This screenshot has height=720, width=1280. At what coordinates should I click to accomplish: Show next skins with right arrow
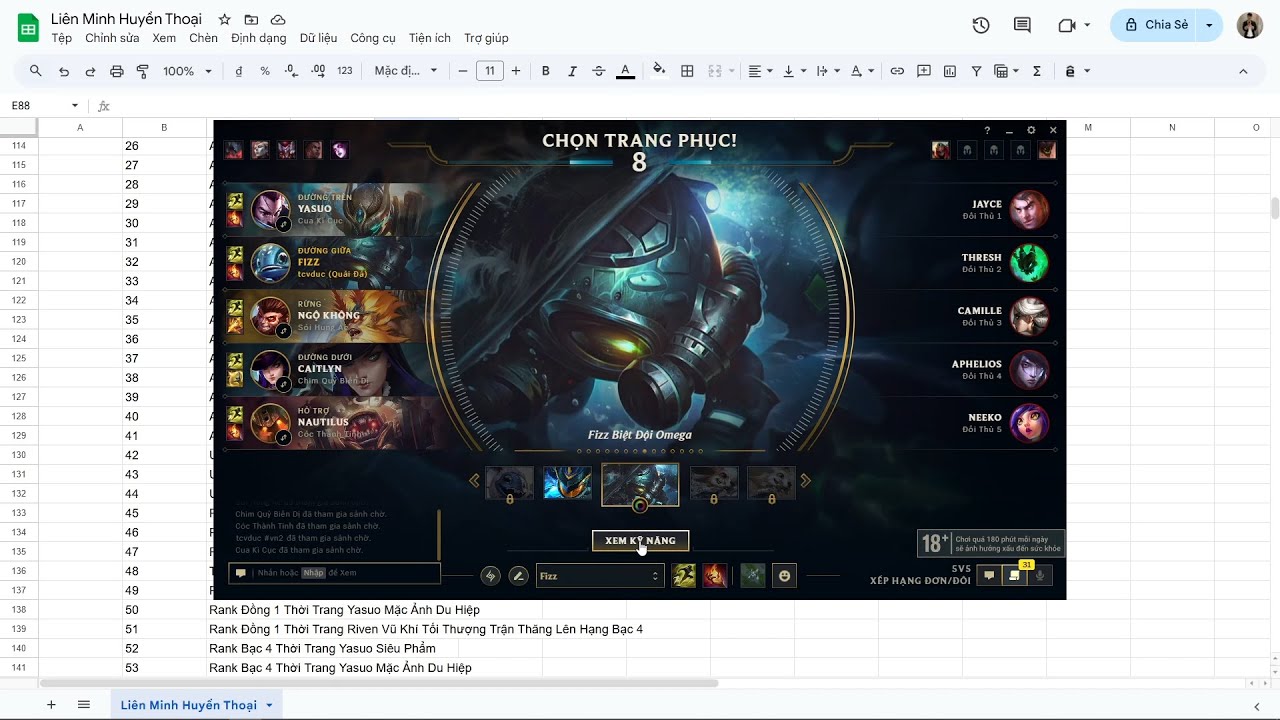coord(806,481)
